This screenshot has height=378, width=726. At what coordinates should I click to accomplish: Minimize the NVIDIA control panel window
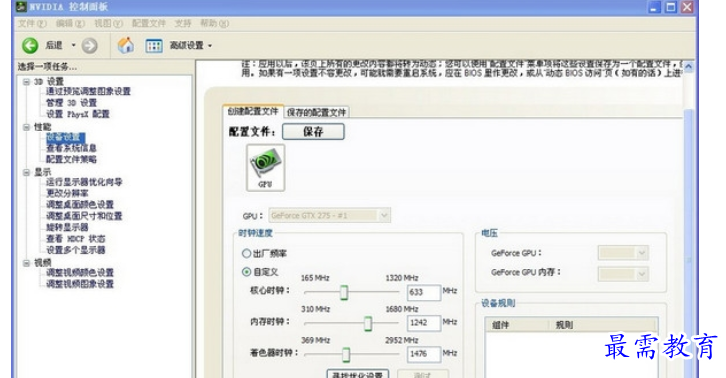(x=654, y=7)
